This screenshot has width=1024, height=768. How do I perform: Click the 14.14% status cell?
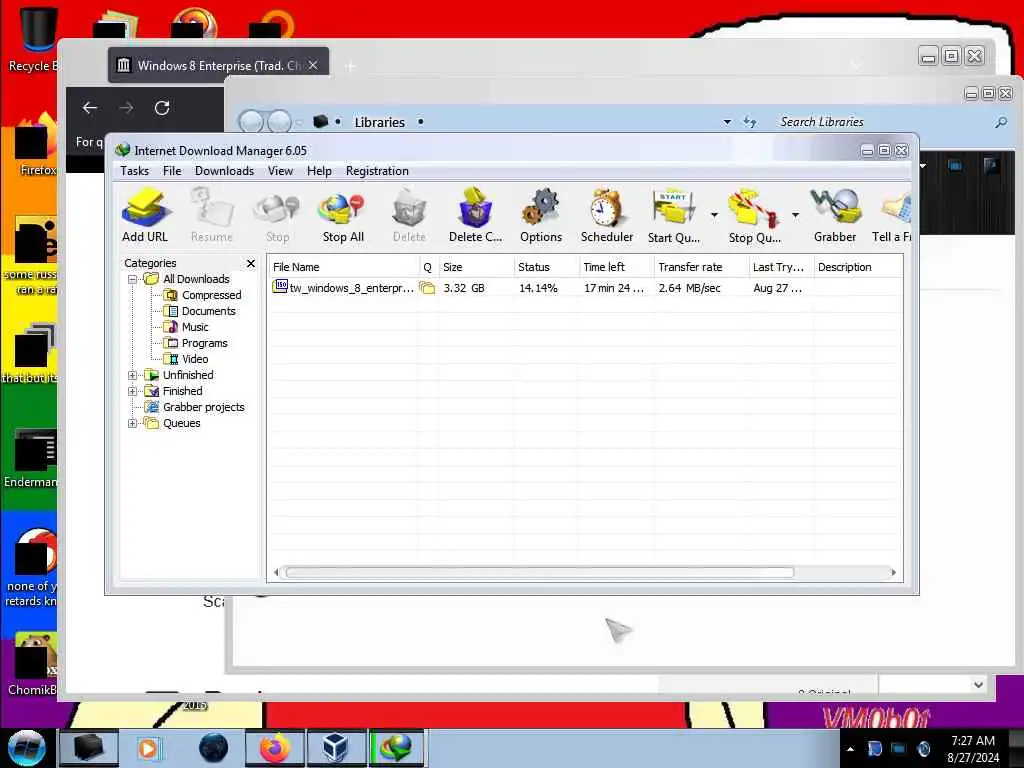[x=538, y=288]
